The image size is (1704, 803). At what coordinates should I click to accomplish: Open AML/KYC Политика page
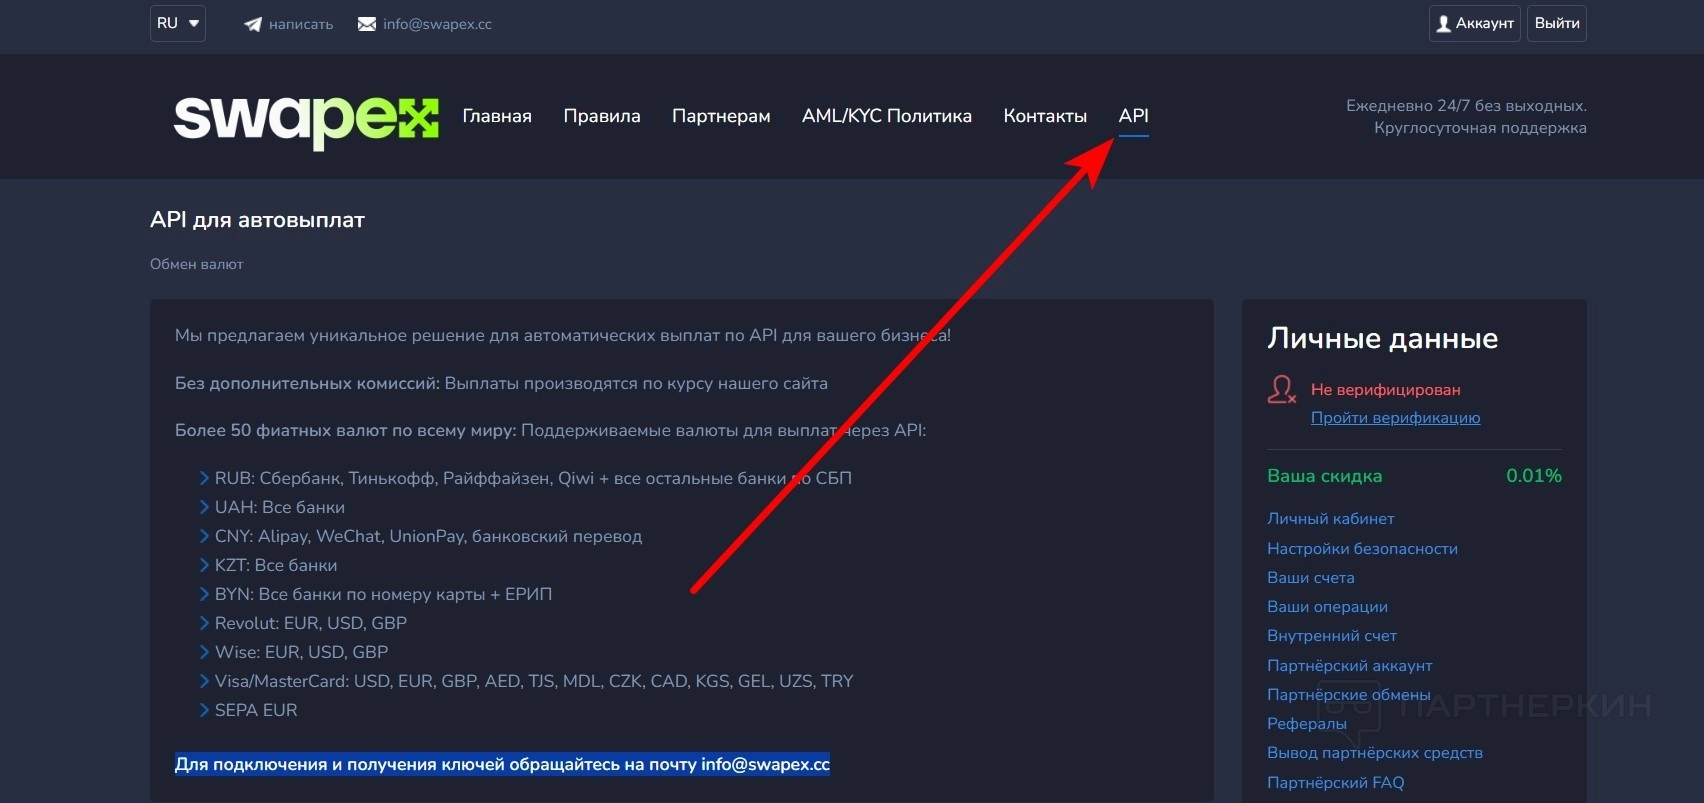tap(887, 116)
